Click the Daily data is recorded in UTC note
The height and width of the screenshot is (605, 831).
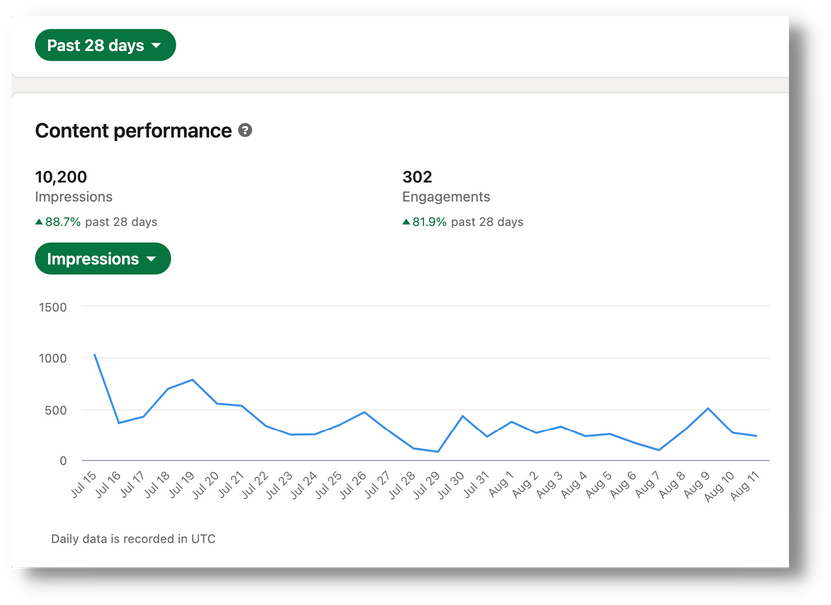[133, 539]
